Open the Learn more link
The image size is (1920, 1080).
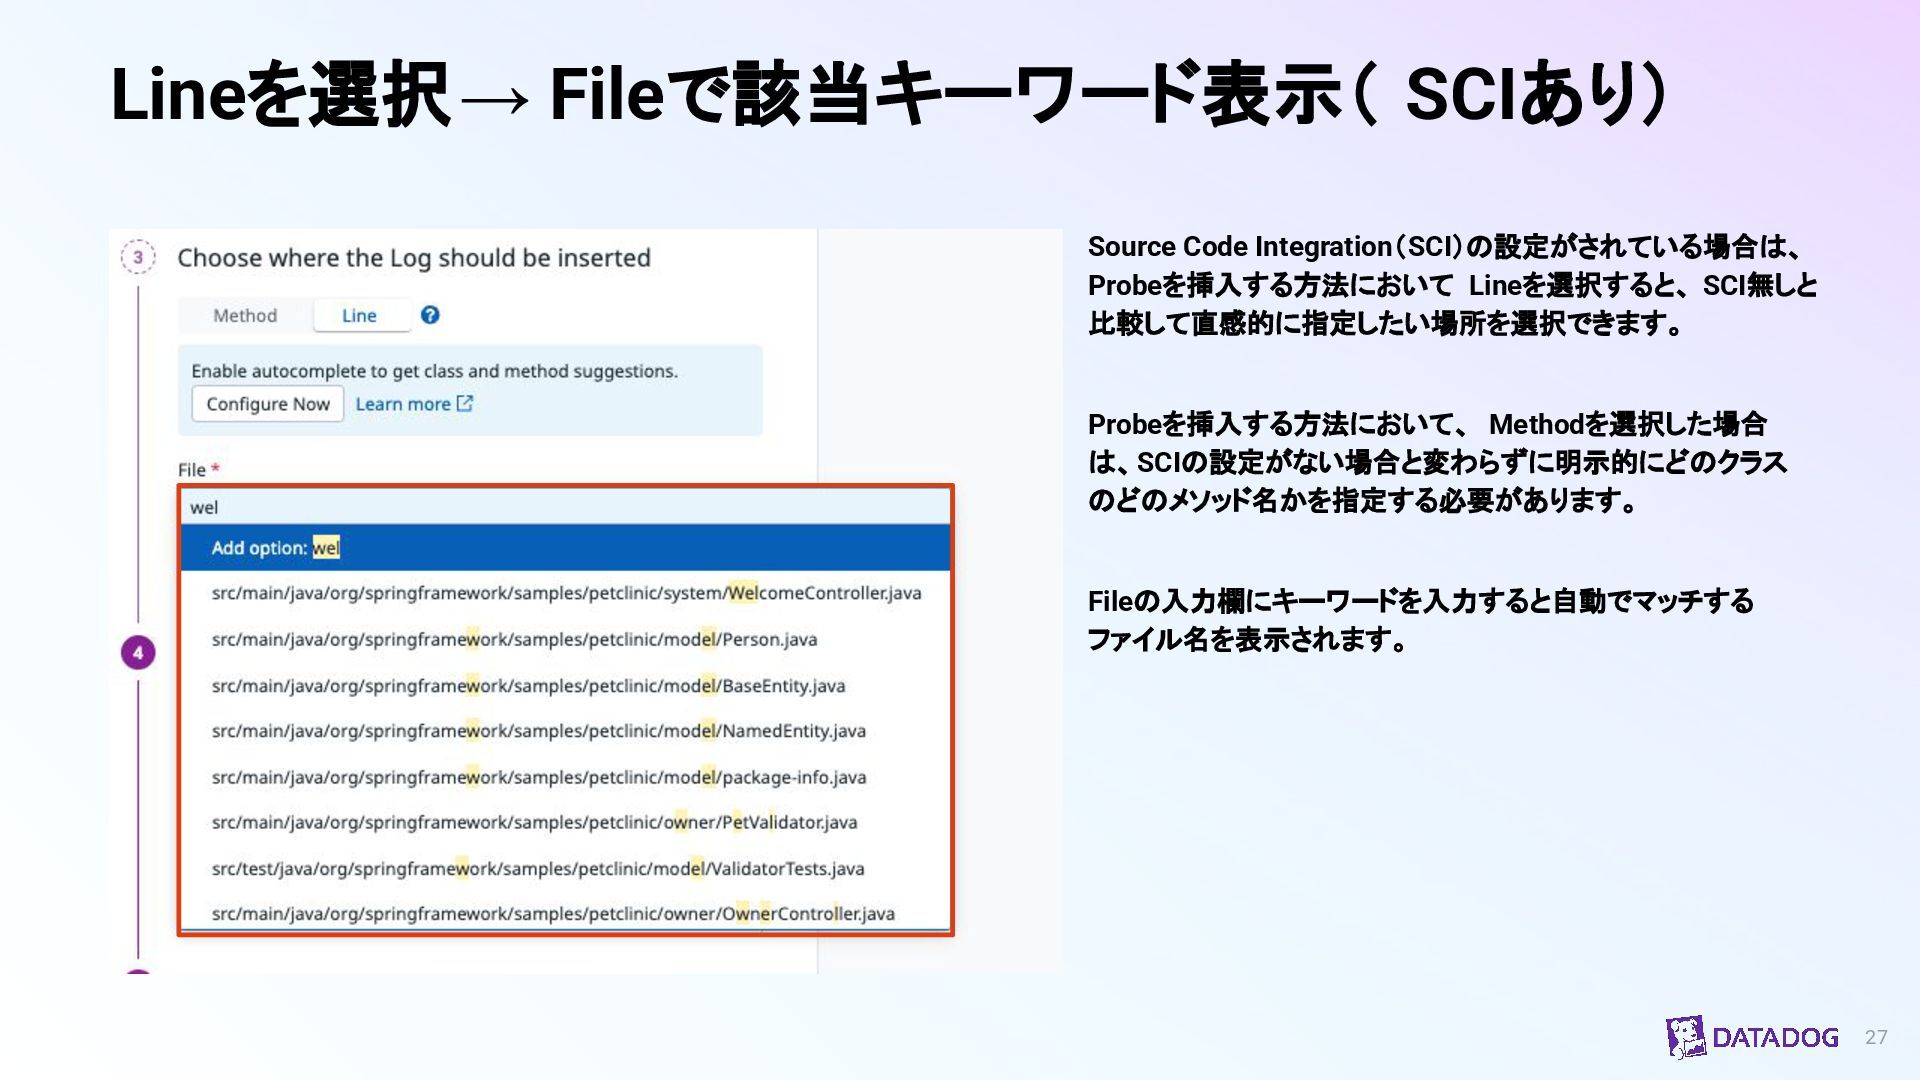[x=403, y=404]
